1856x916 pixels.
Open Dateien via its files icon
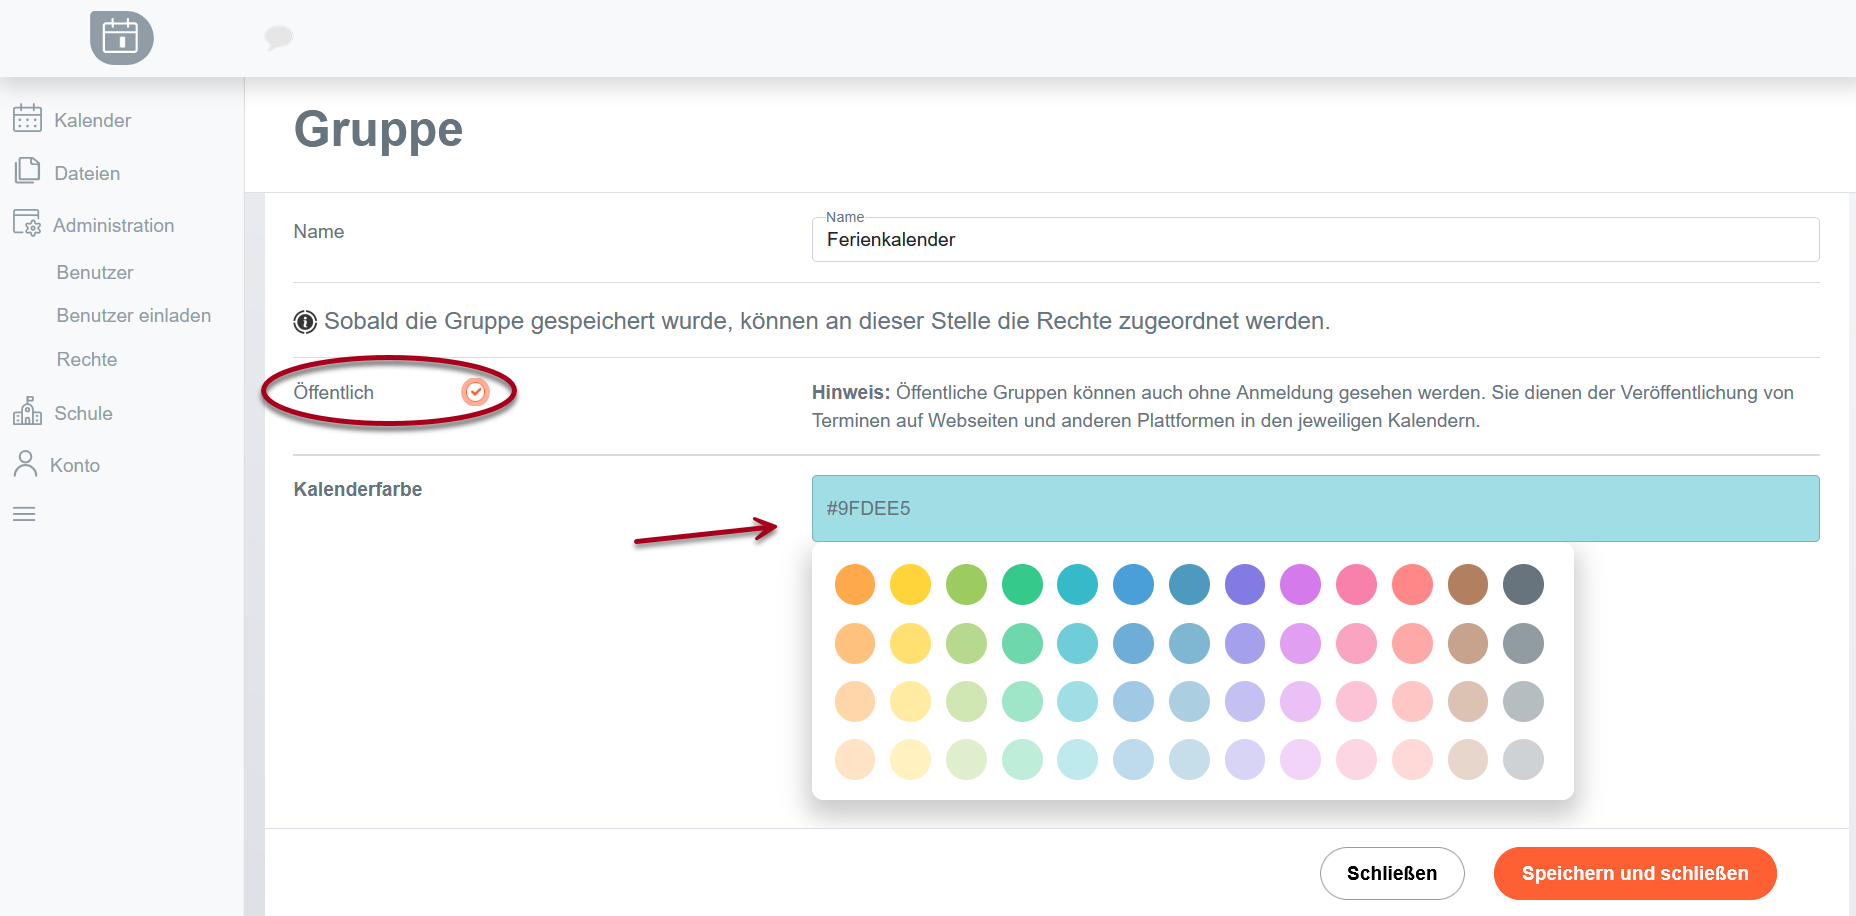[x=27, y=172]
